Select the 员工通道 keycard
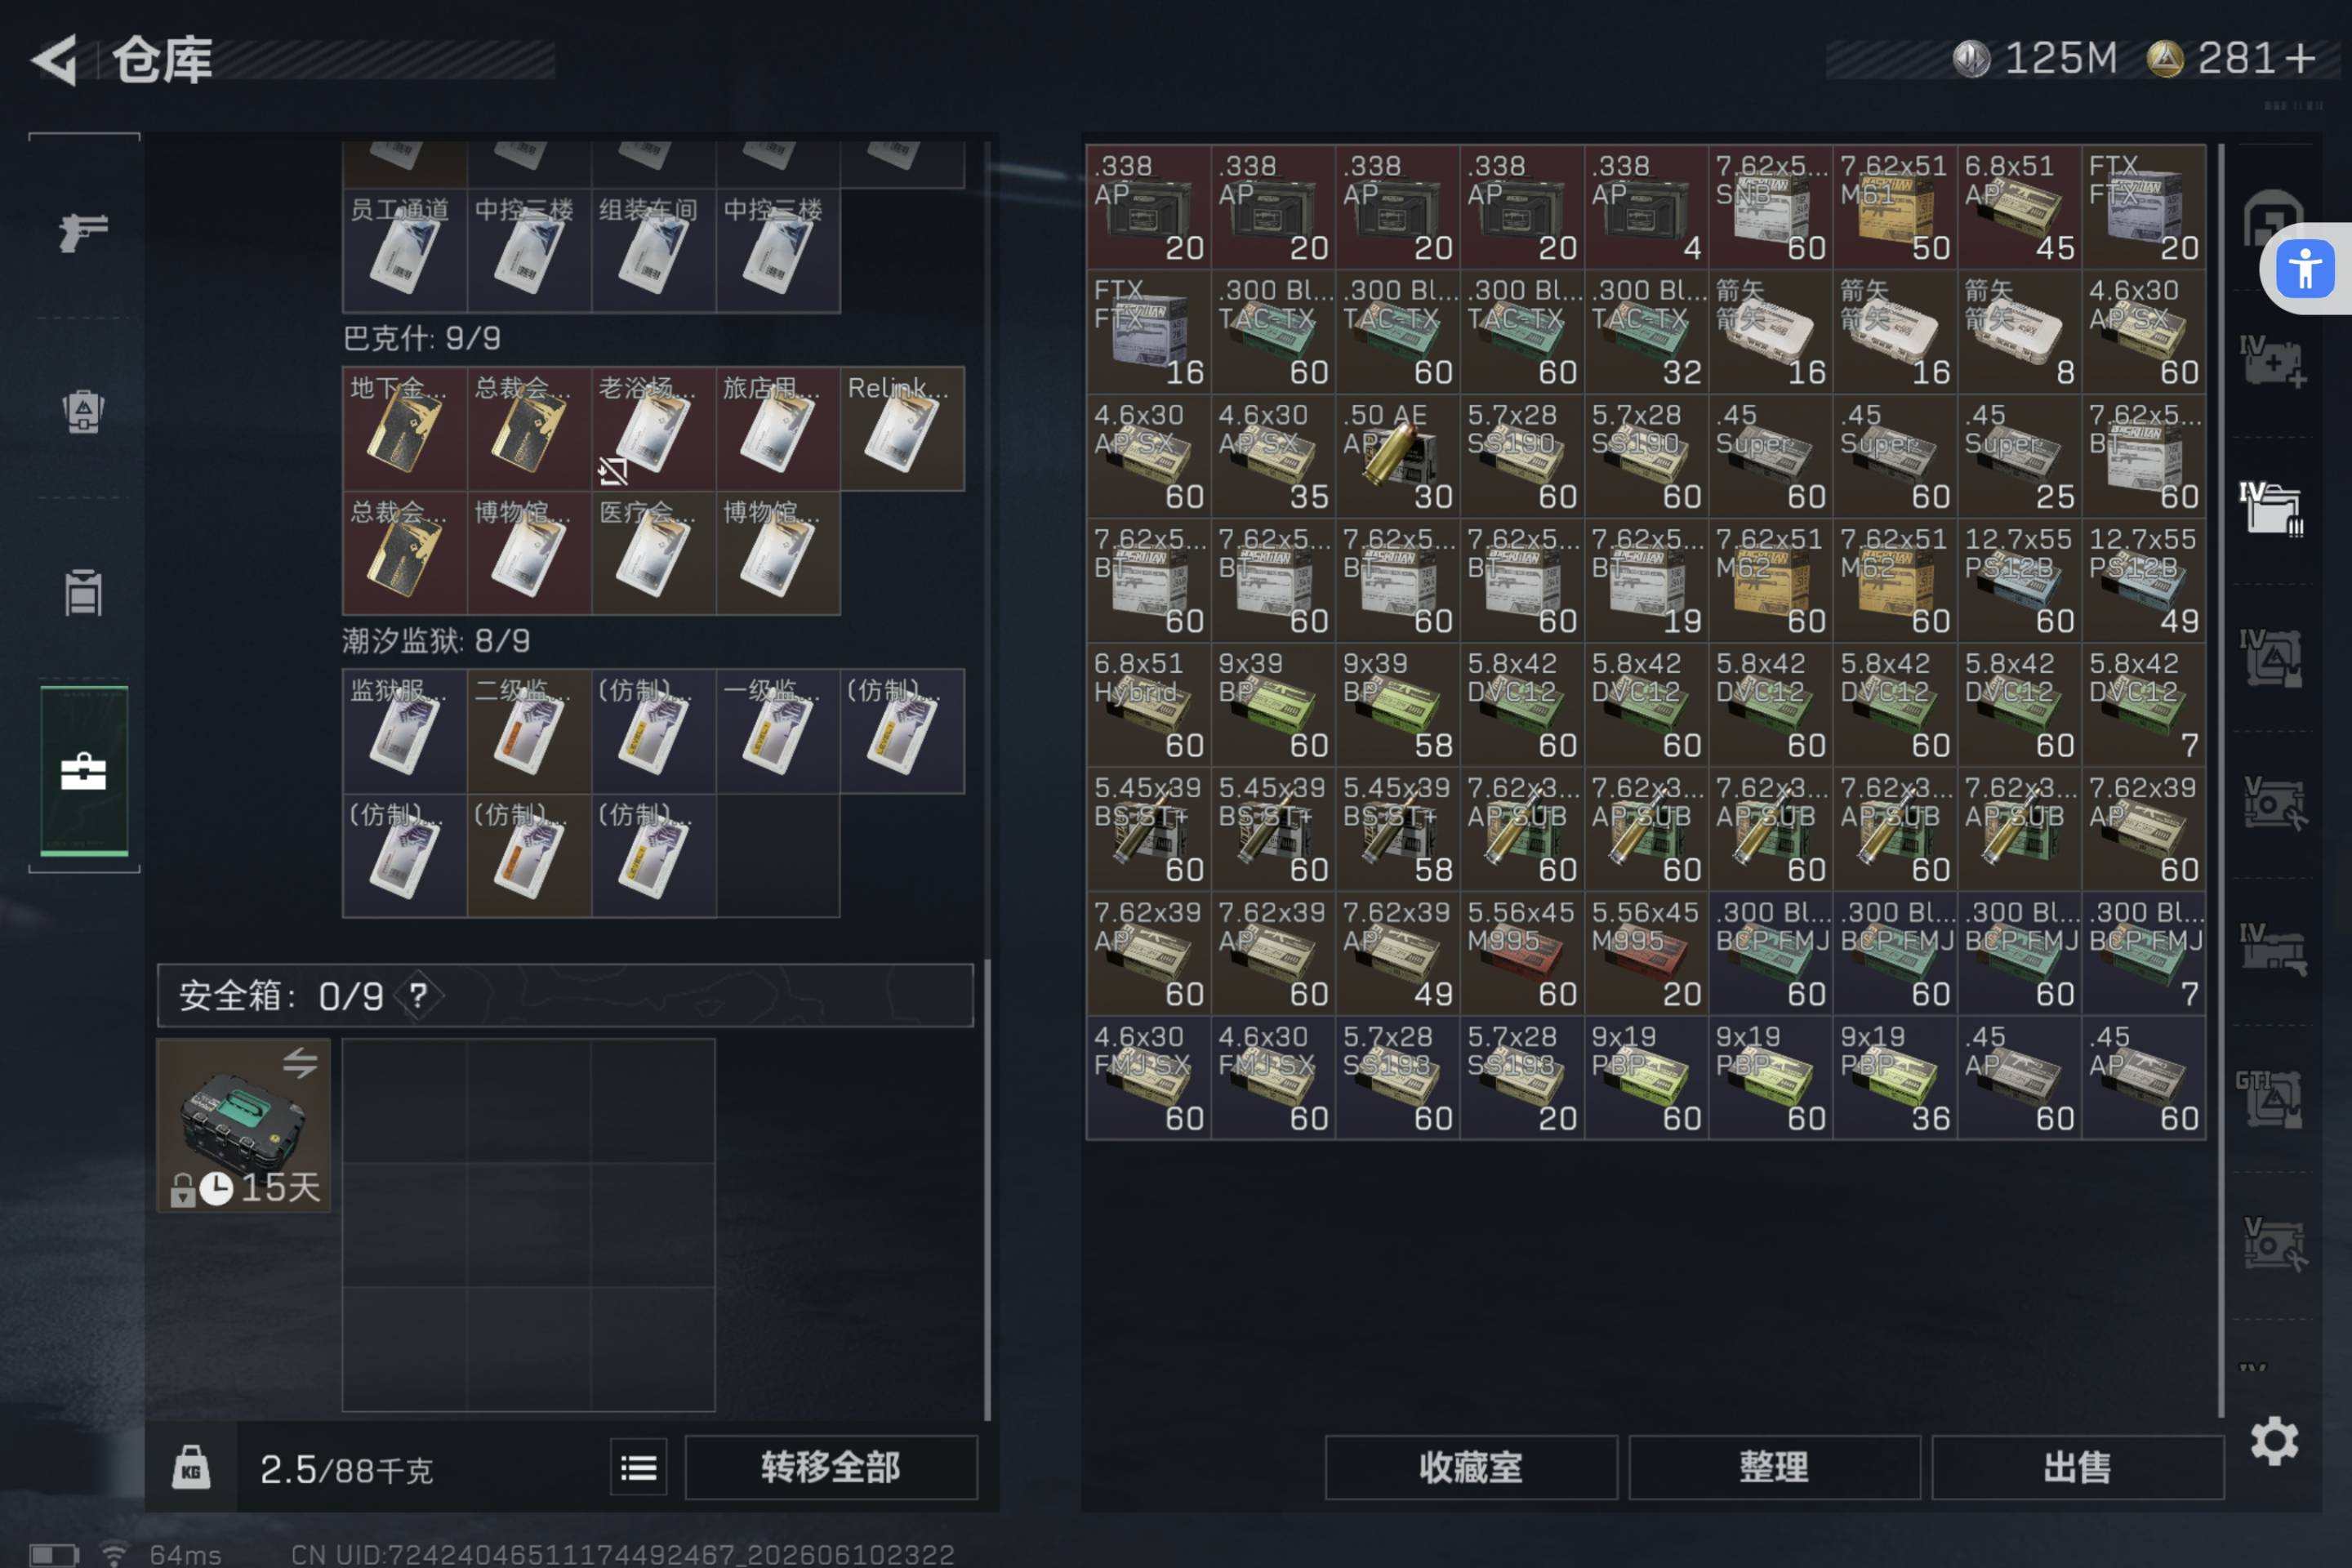The height and width of the screenshot is (1568, 2352). (x=405, y=251)
